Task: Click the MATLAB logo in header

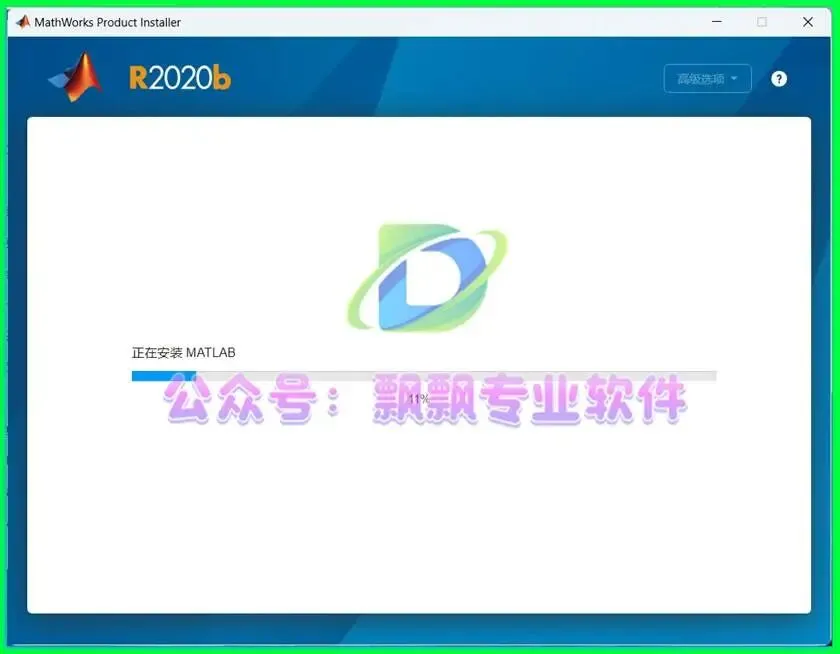Action: coord(76,77)
